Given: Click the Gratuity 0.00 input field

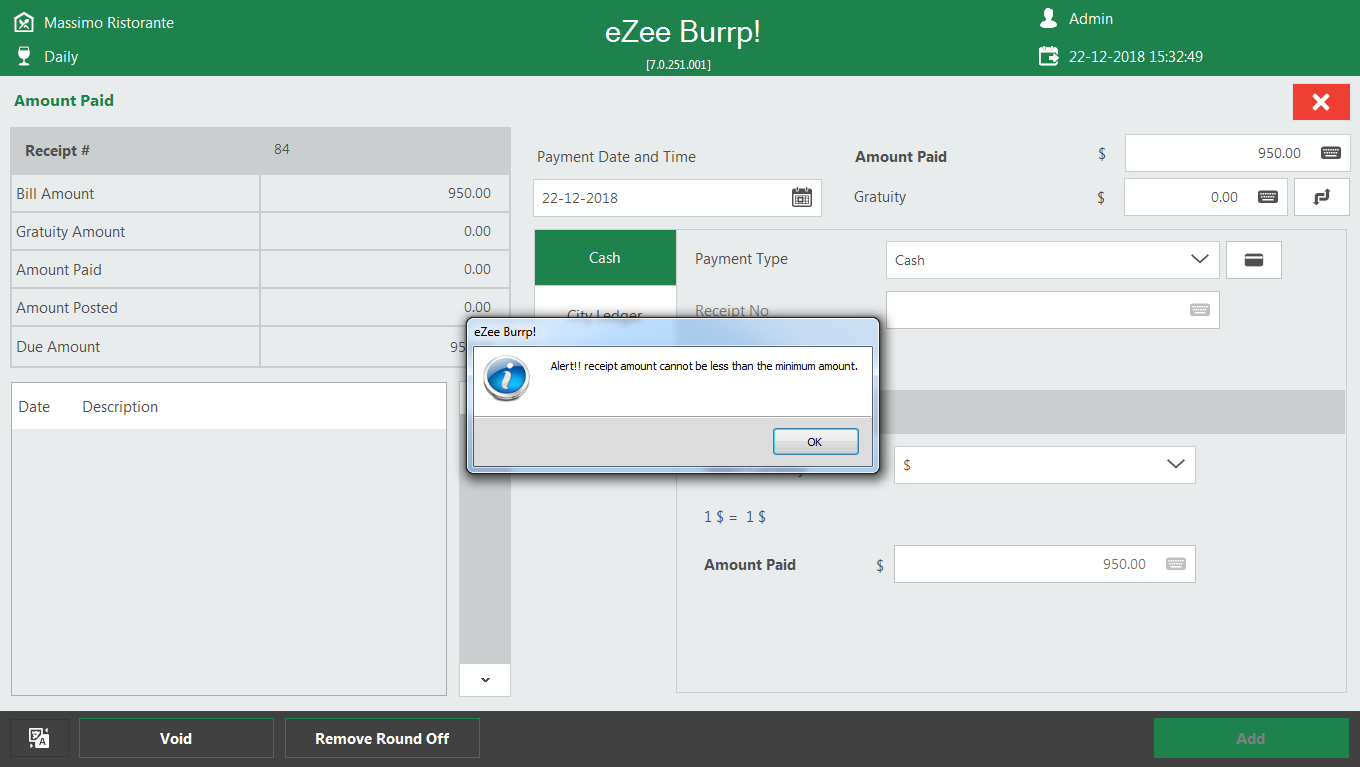Looking at the screenshot, I should point(1206,197).
